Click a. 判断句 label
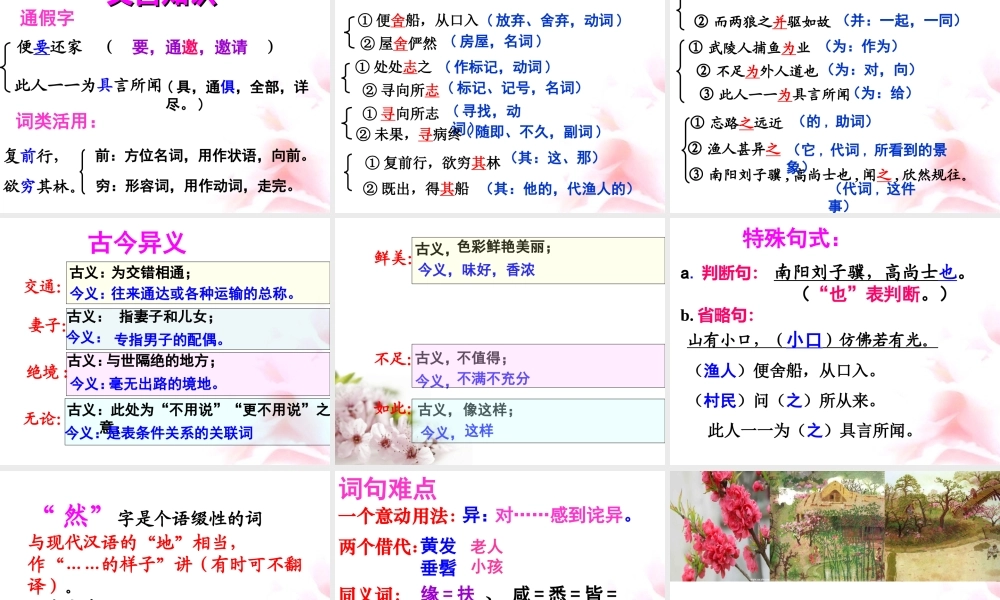This screenshot has width=1000, height=600. [x=719, y=273]
